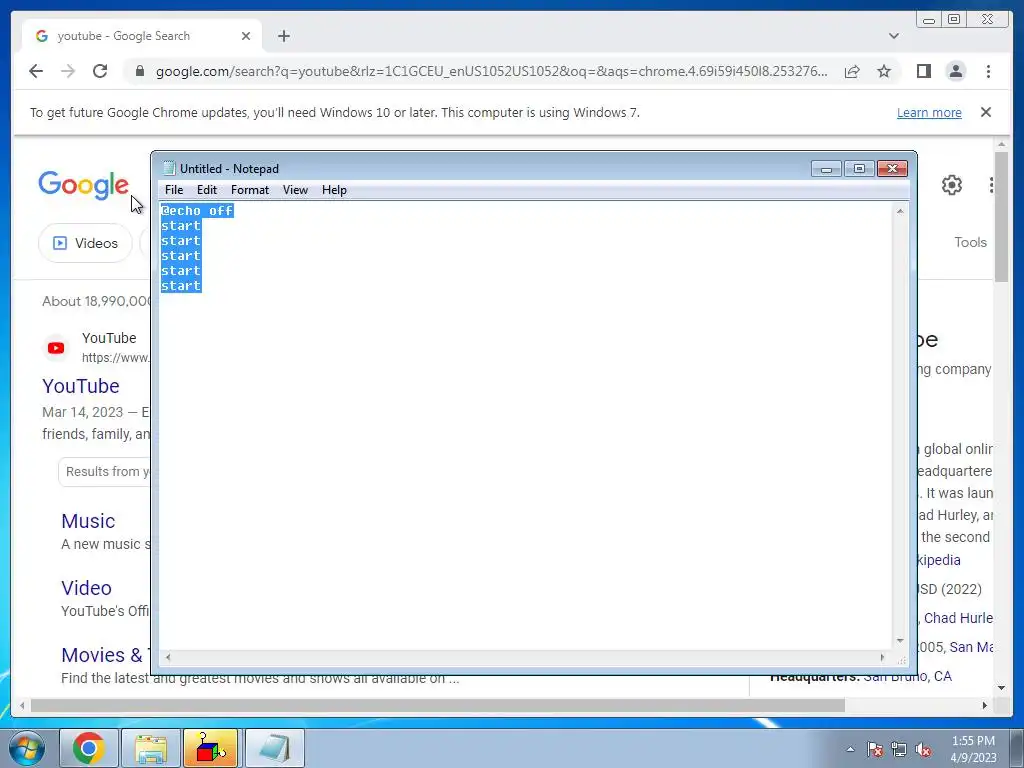Image resolution: width=1024 pixels, height=768 pixels.
Task: Dismiss the Windows 7 update notice
Action: pos(985,112)
